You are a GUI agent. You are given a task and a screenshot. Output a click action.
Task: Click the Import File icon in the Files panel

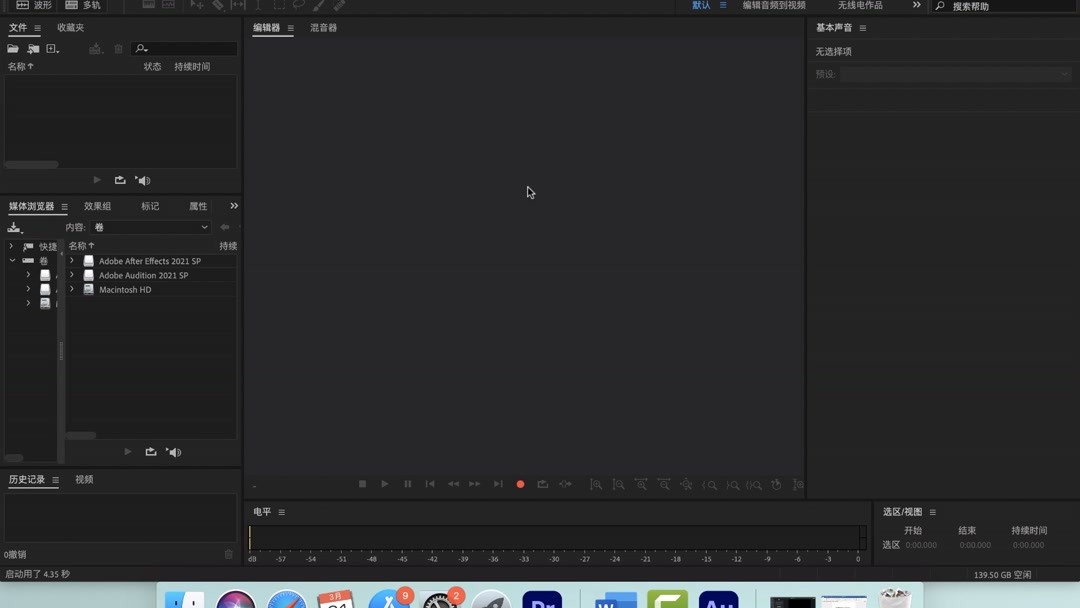tap(33, 47)
